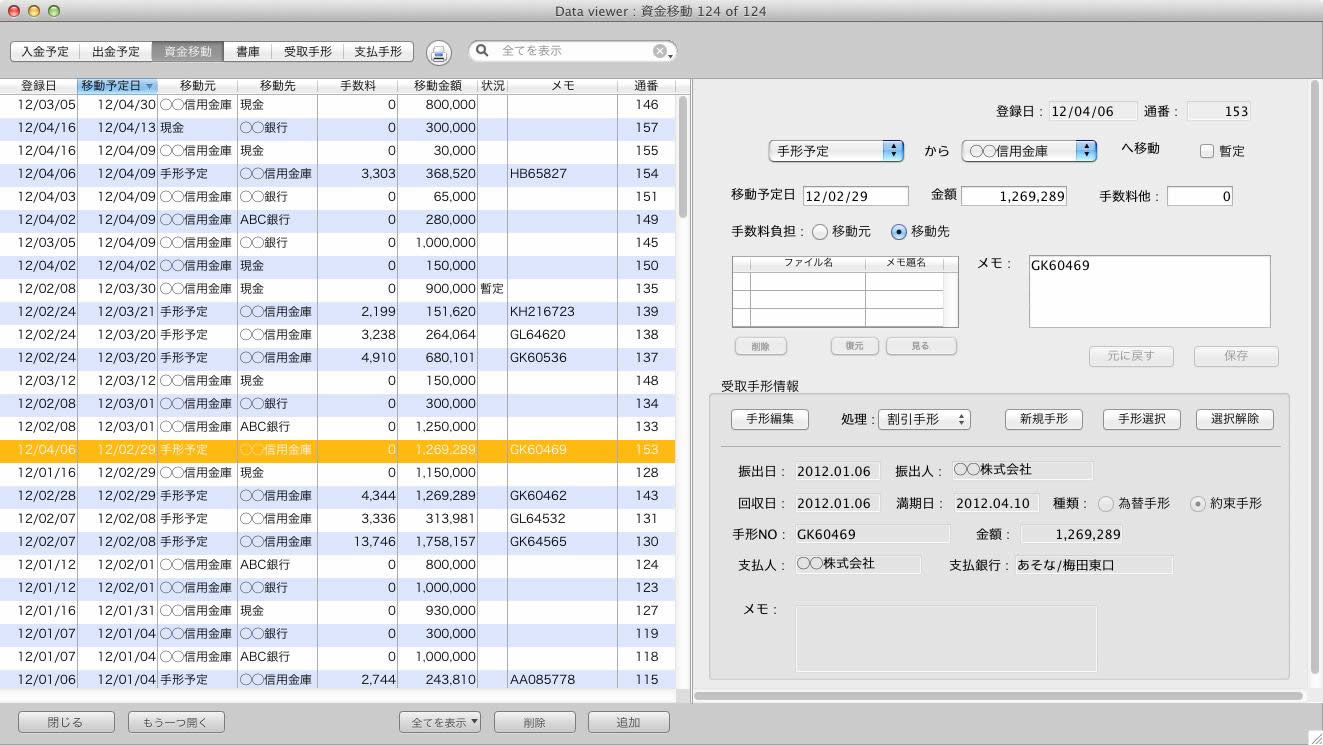
Task: Check the 暫定 checkbox
Action: coord(1207,151)
